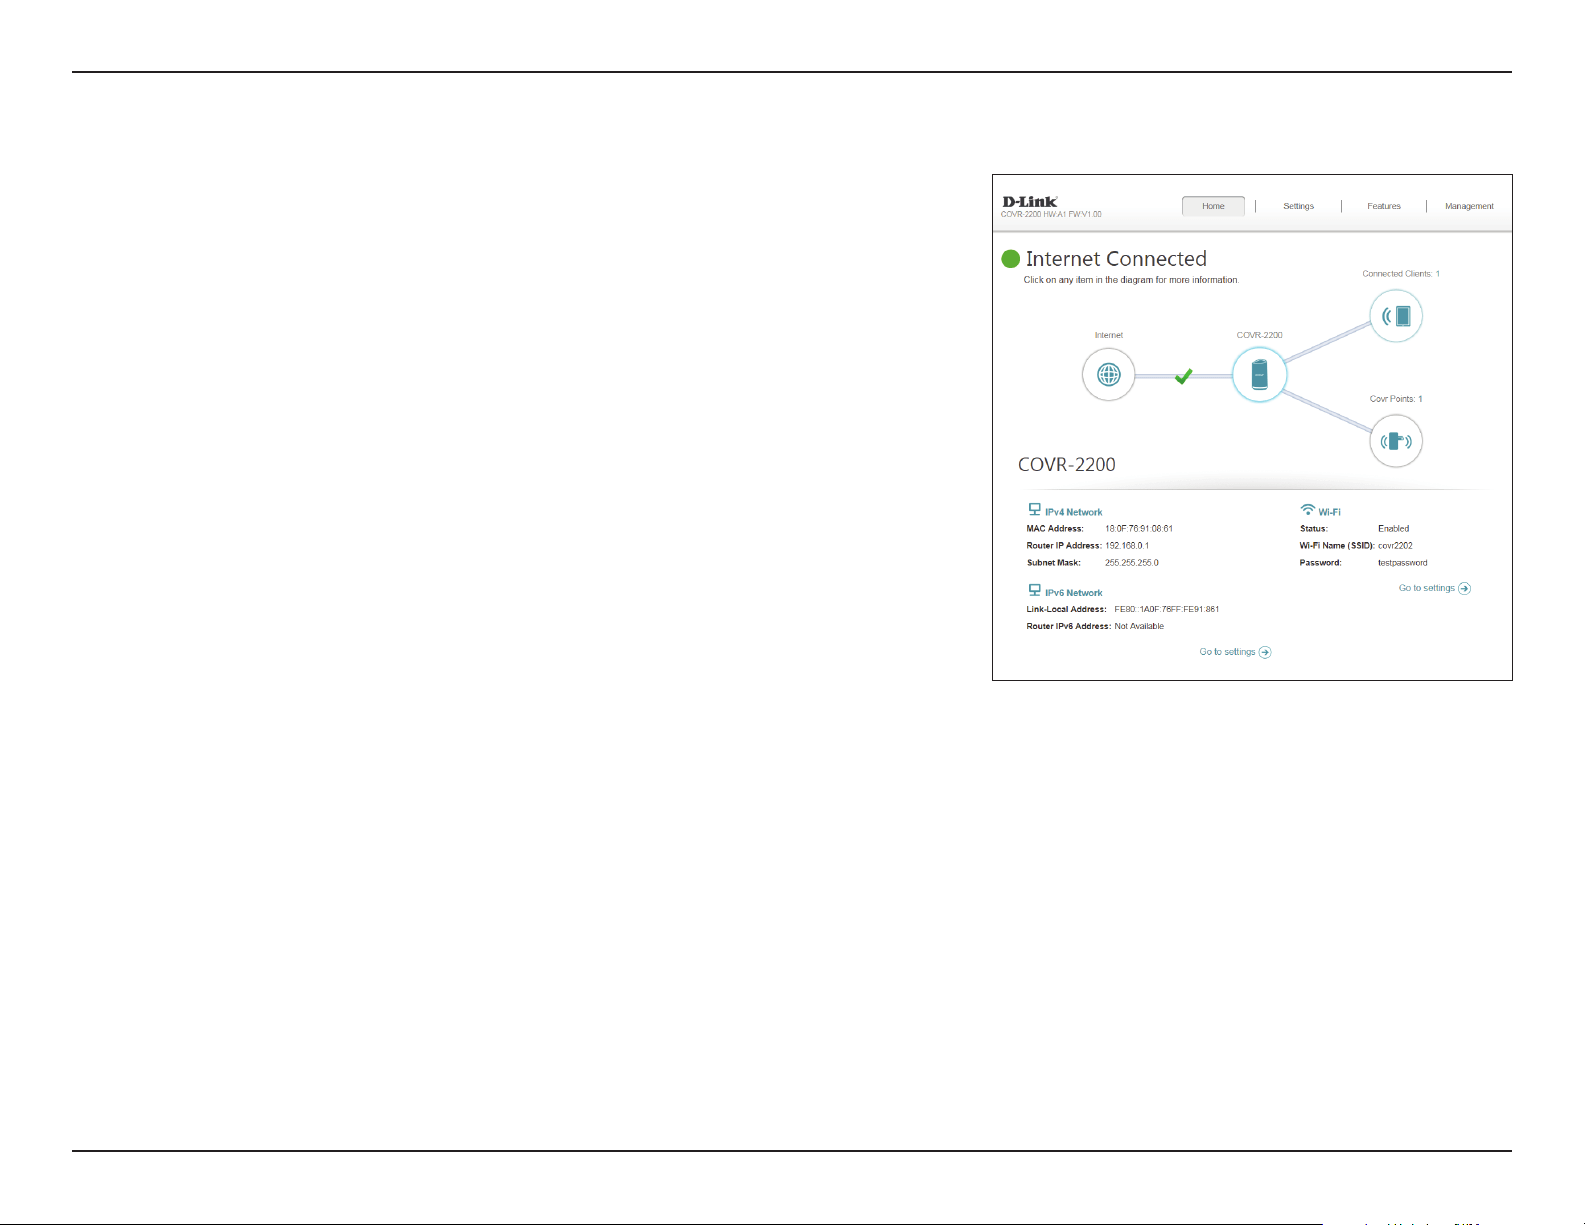The width and height of the screenshot is (1585, 1225).
Task: Open the Settings menu
Action: [x=1299, y=206]
